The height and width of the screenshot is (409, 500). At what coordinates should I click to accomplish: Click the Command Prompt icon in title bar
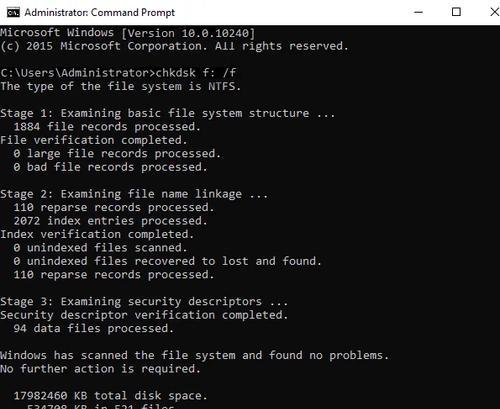[x=13, y=13]
